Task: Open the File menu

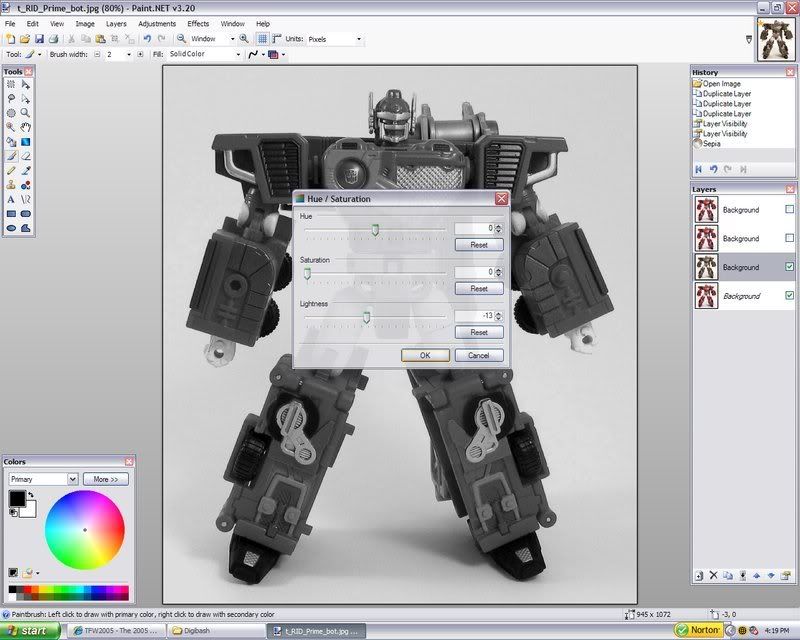Action: pos(10,23)
